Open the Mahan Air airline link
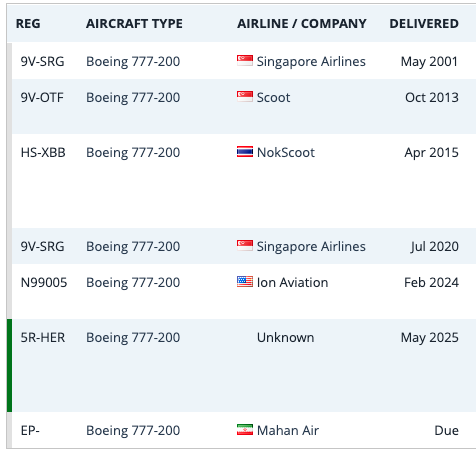 click(288, 431)
